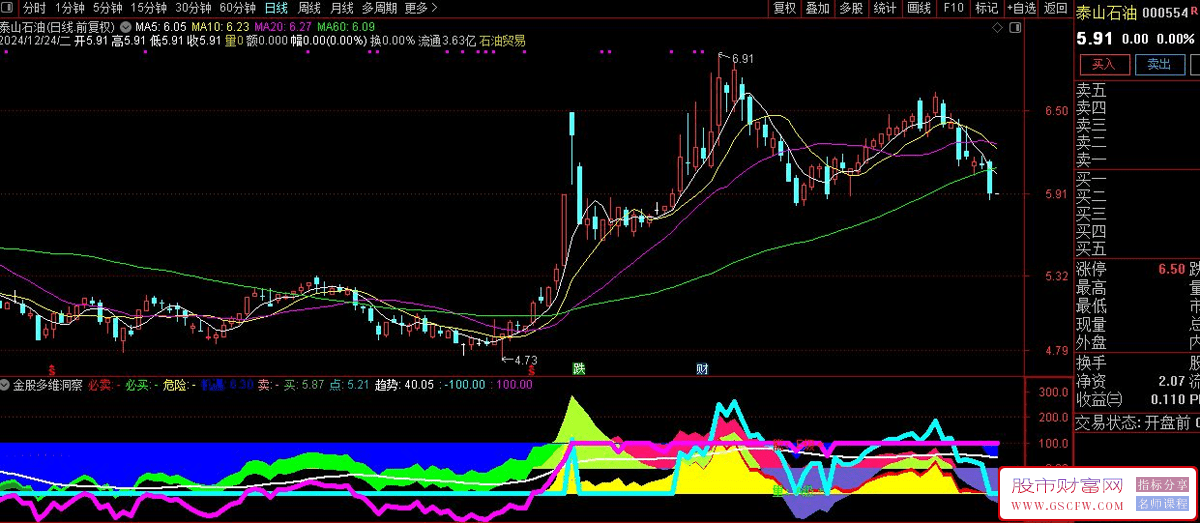This screenshot has width=1200, height=523.
Task: Click the red R badge next to 000554
Action: pyautogui.click(x=1193, y=14)
